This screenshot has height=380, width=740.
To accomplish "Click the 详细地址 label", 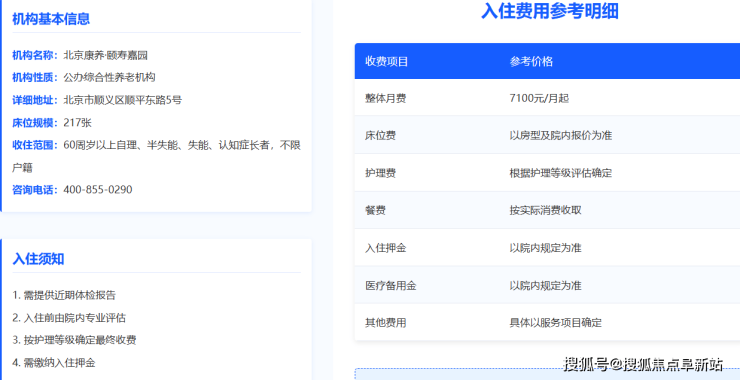I will click(34, 100).
